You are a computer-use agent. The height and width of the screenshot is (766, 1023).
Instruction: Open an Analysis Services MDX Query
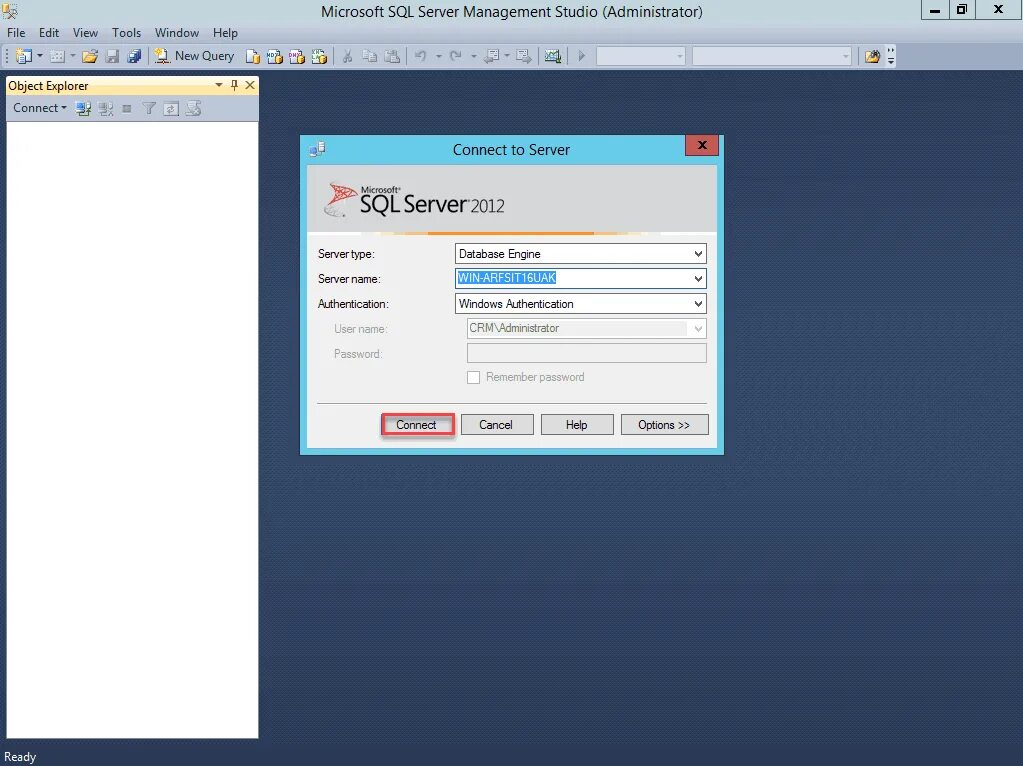pos(275,56)
